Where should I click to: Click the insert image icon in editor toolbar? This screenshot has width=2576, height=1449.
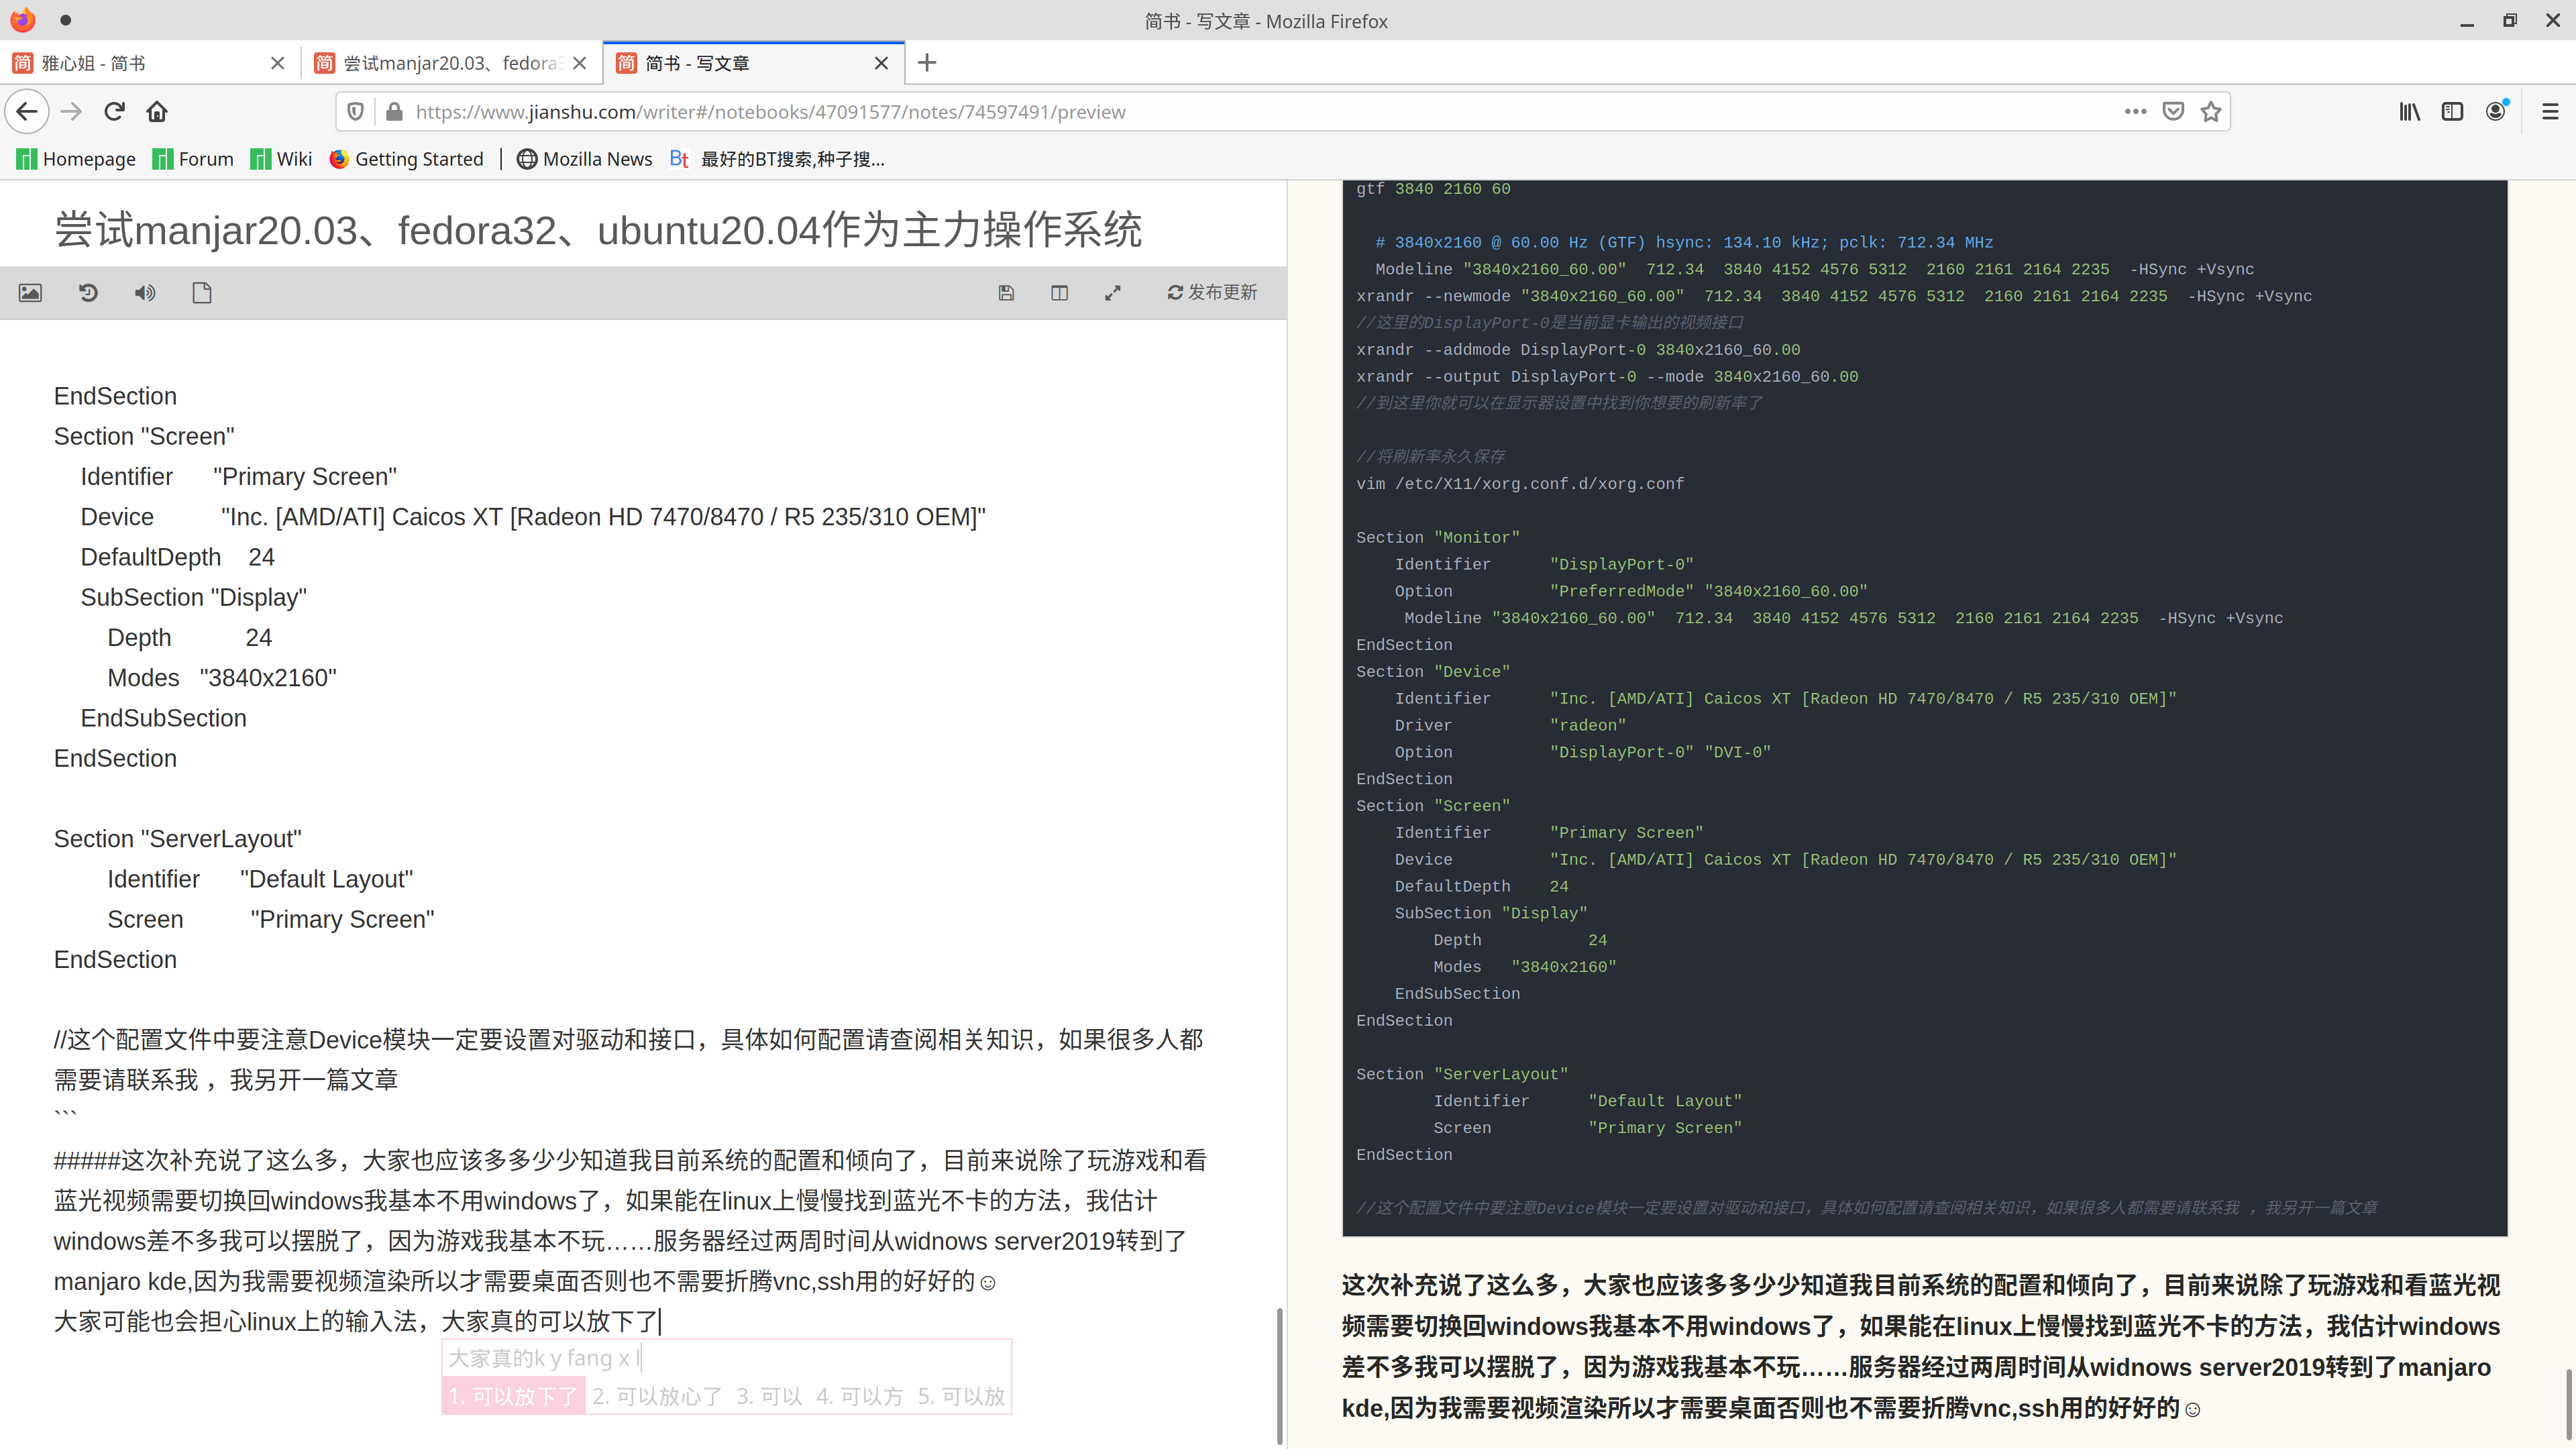pyautogui.click(x=30, y=293)
